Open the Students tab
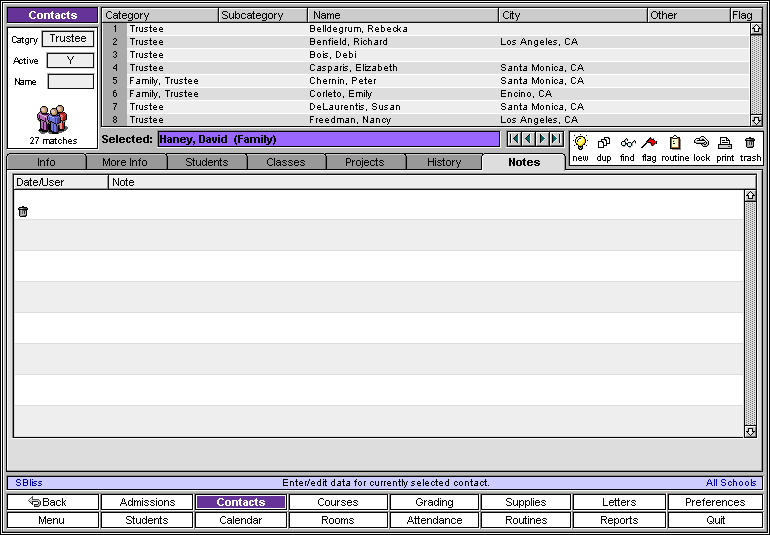Image resolution: width=770 pixels, height=535 pixels. (207, 162)
